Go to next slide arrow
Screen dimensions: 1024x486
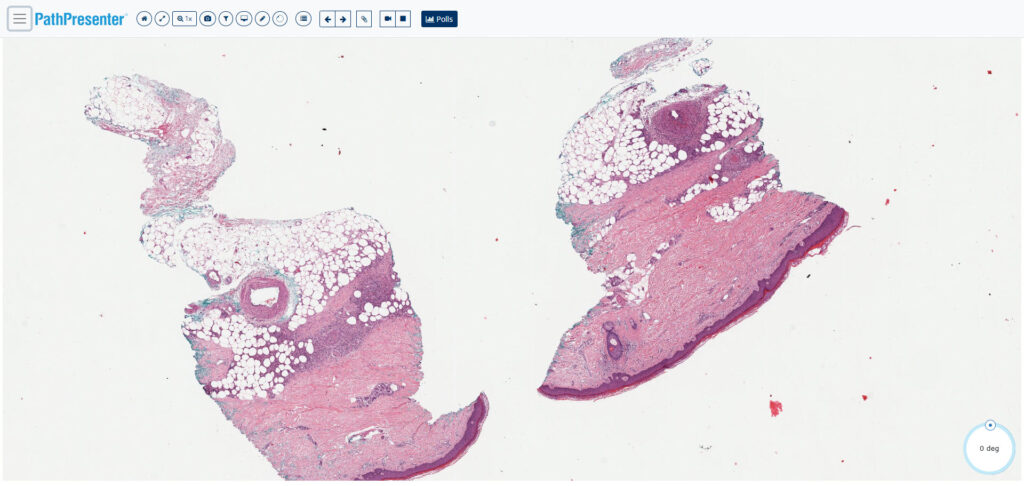tap(343, 19)
